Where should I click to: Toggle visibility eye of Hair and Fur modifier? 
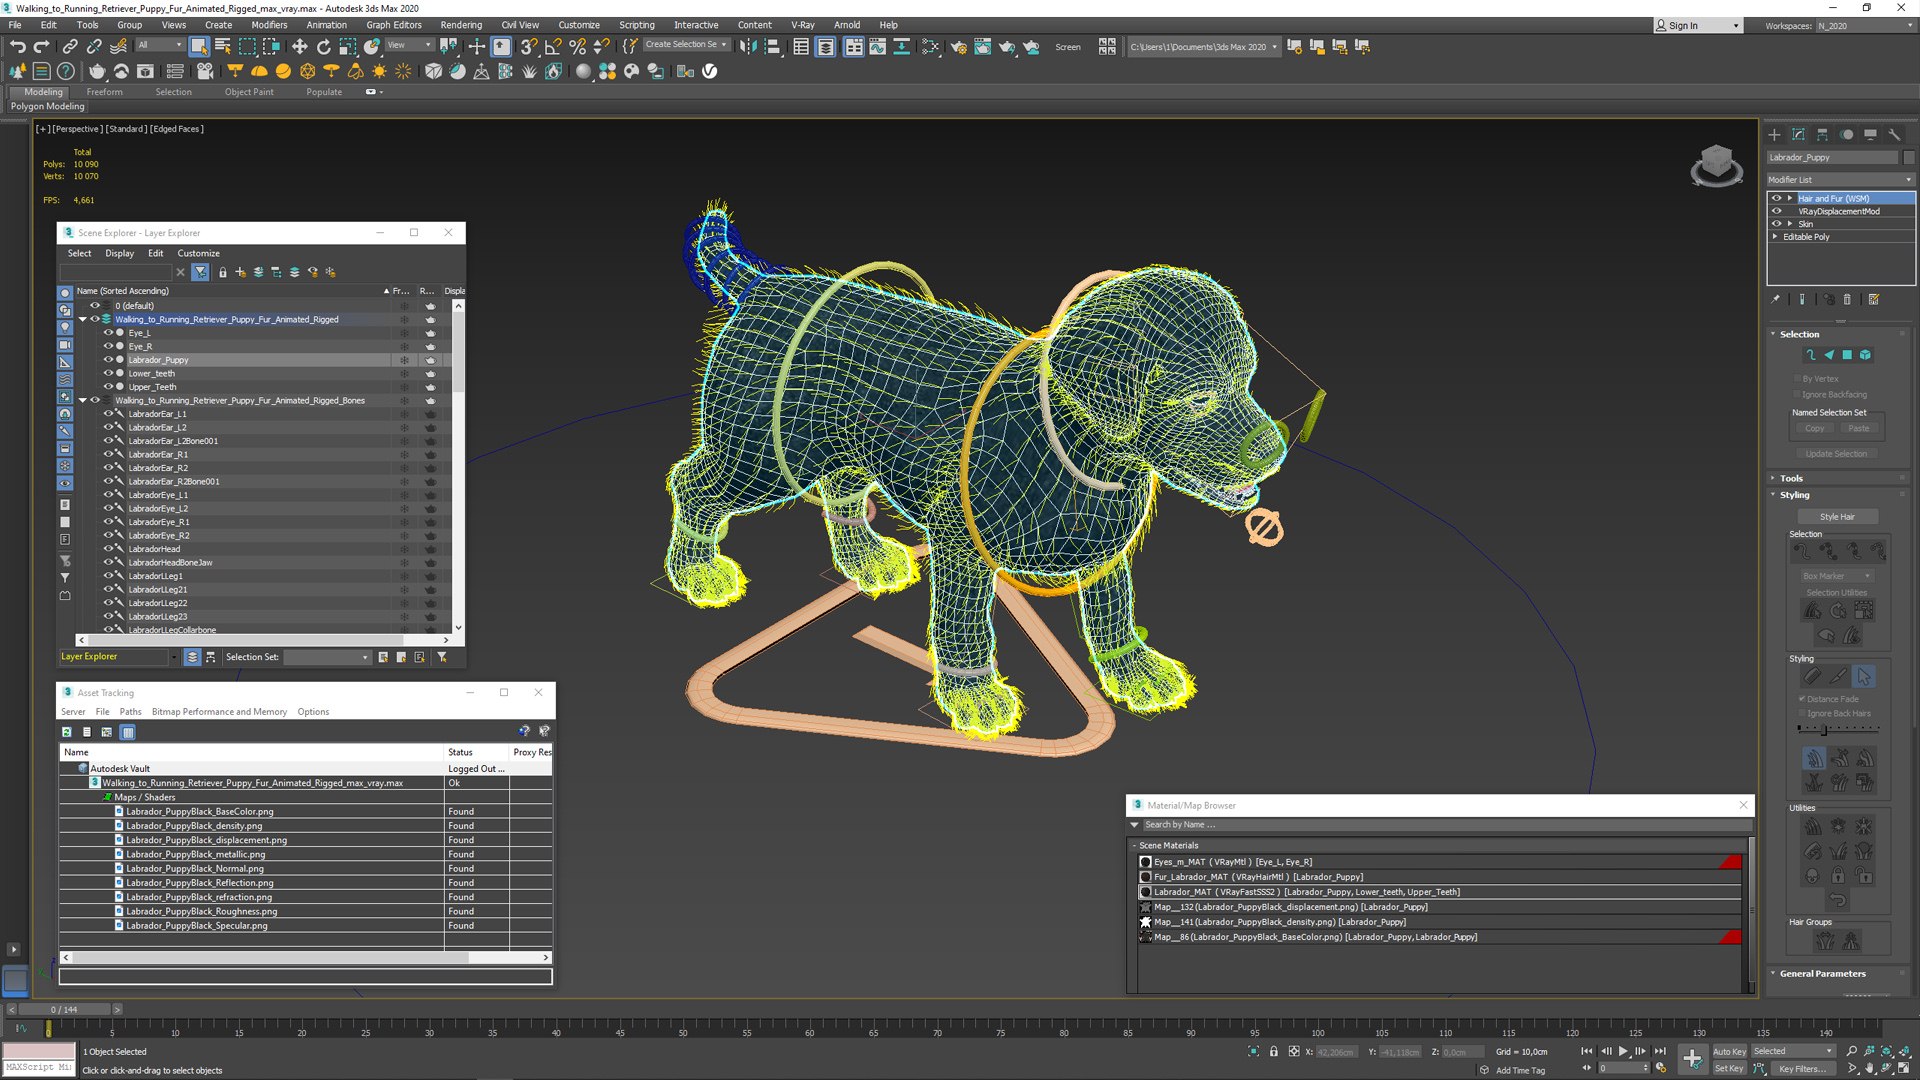click(1777, 198)
